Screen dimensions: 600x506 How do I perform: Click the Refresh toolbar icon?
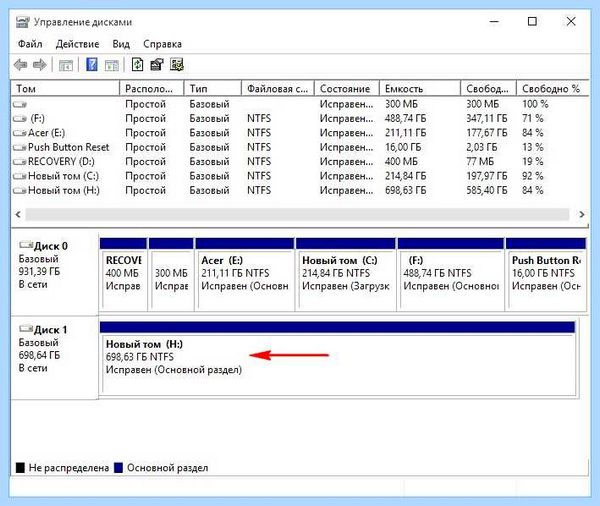[x=137, y=65]
